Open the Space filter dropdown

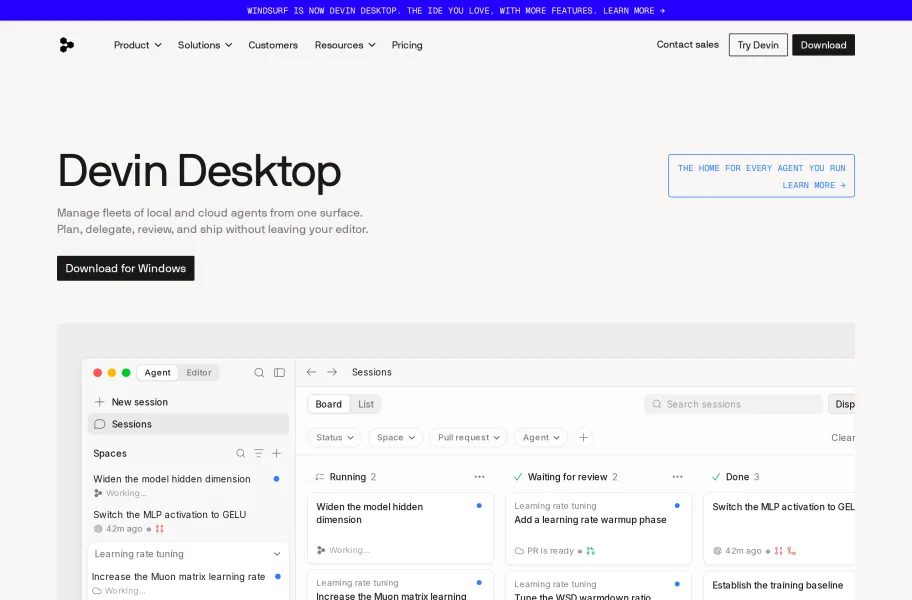[396, 437]
